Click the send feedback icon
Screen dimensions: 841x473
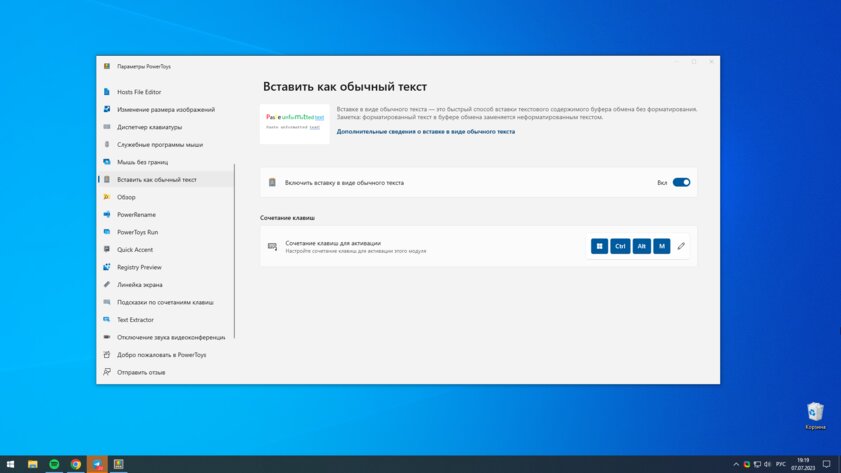pyautogui.click(x=107, y=372)
